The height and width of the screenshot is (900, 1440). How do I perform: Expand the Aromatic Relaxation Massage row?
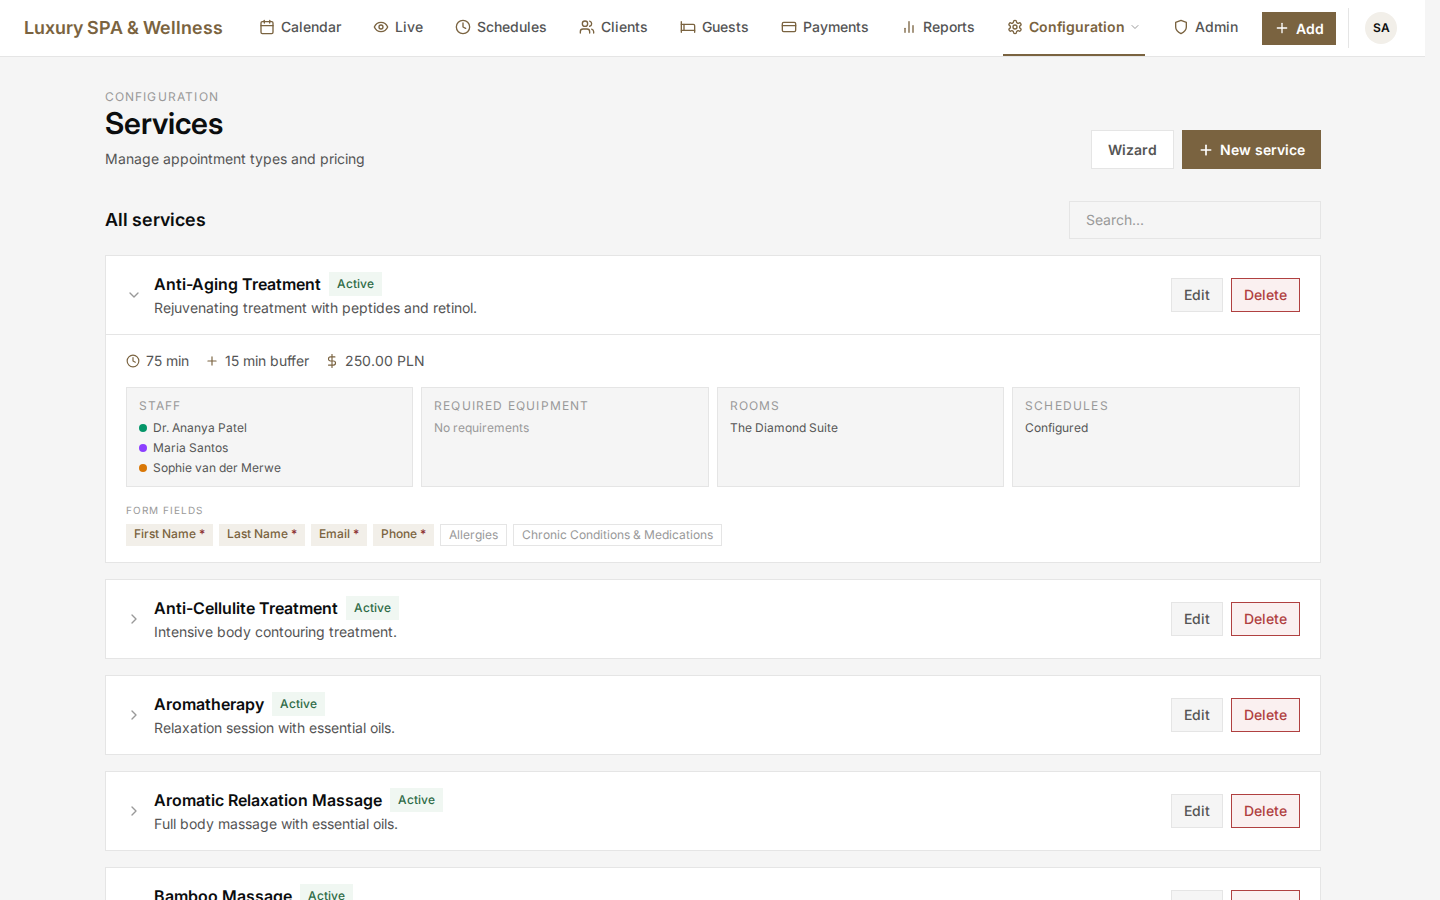[134, 811]
